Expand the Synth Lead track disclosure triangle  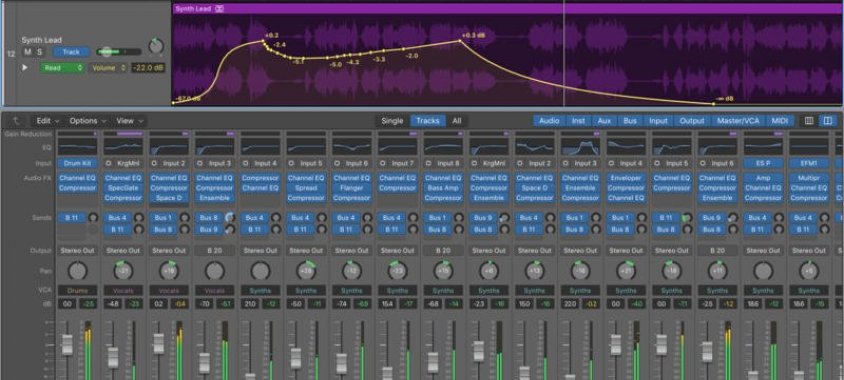coord(24,68)
